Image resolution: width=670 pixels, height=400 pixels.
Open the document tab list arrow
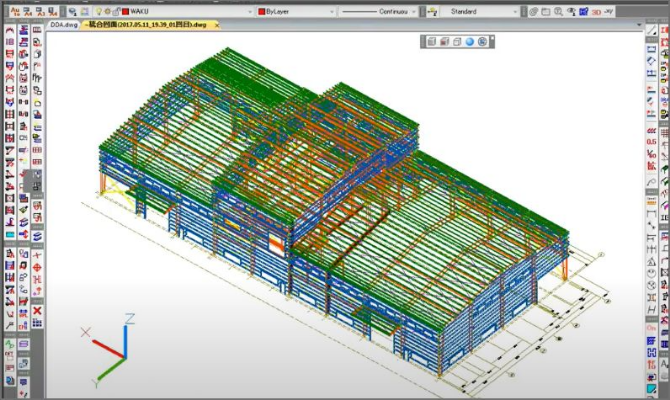(x=639, y=25)
